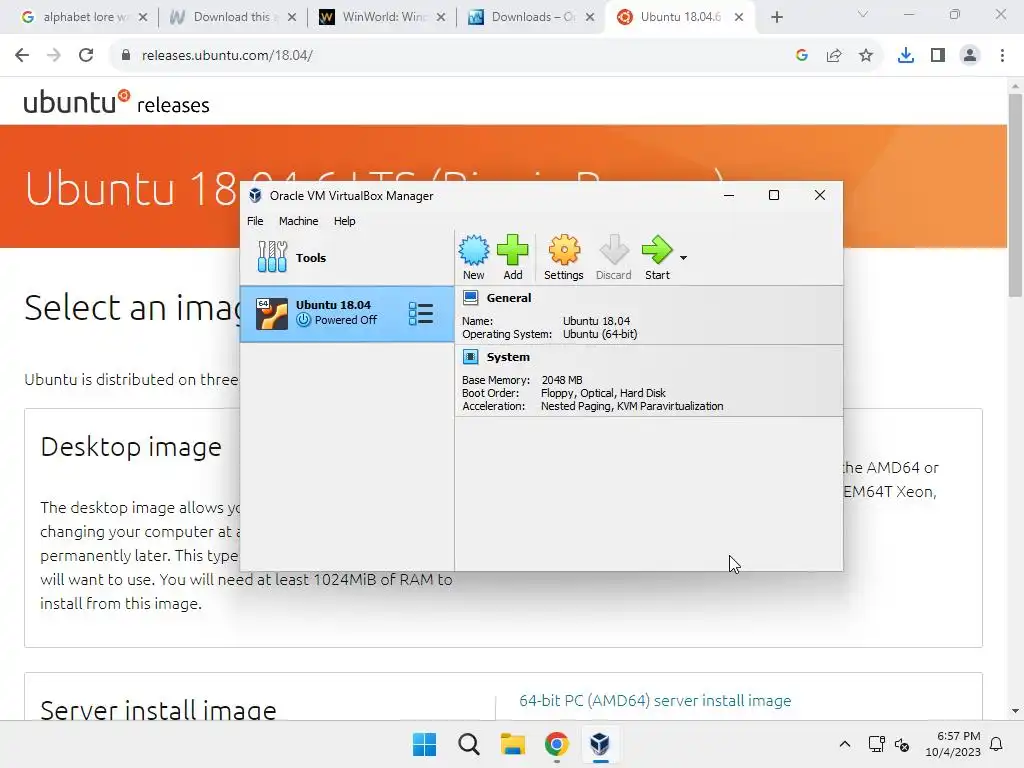This screenshot has width=1024, height=768.
Task: Bookmark this page with star icon
Action: click(866, 55)
